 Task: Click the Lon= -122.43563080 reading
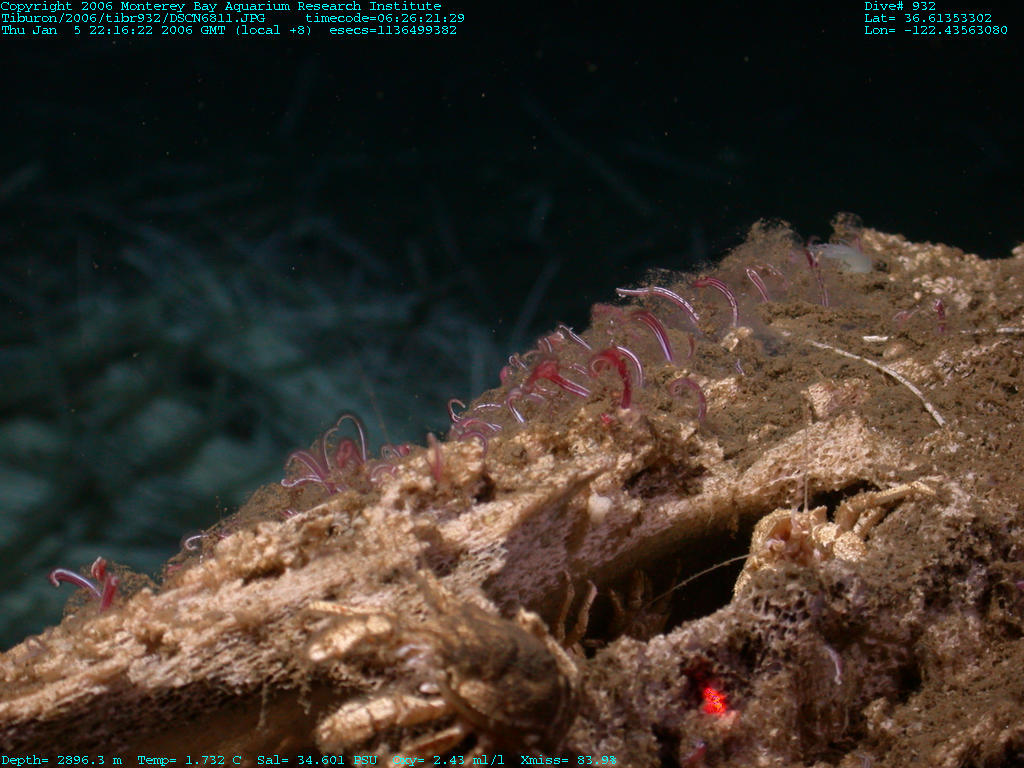click(x=936, y=30)
